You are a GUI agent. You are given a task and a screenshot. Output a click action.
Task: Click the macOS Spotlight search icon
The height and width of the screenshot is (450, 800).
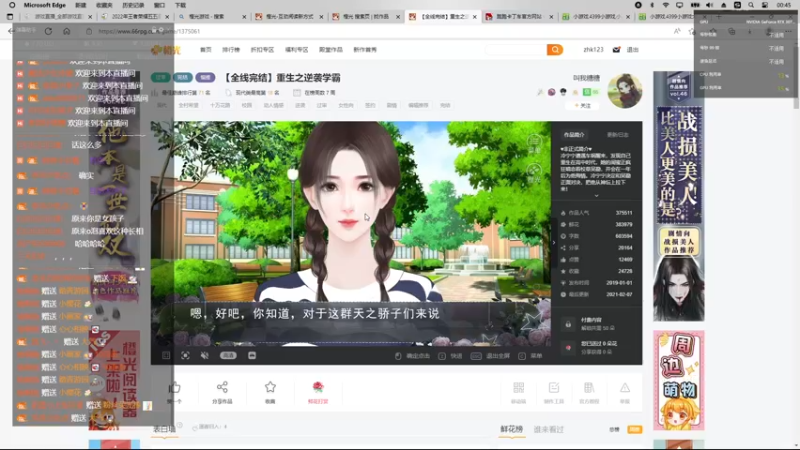tap(751, 5)
